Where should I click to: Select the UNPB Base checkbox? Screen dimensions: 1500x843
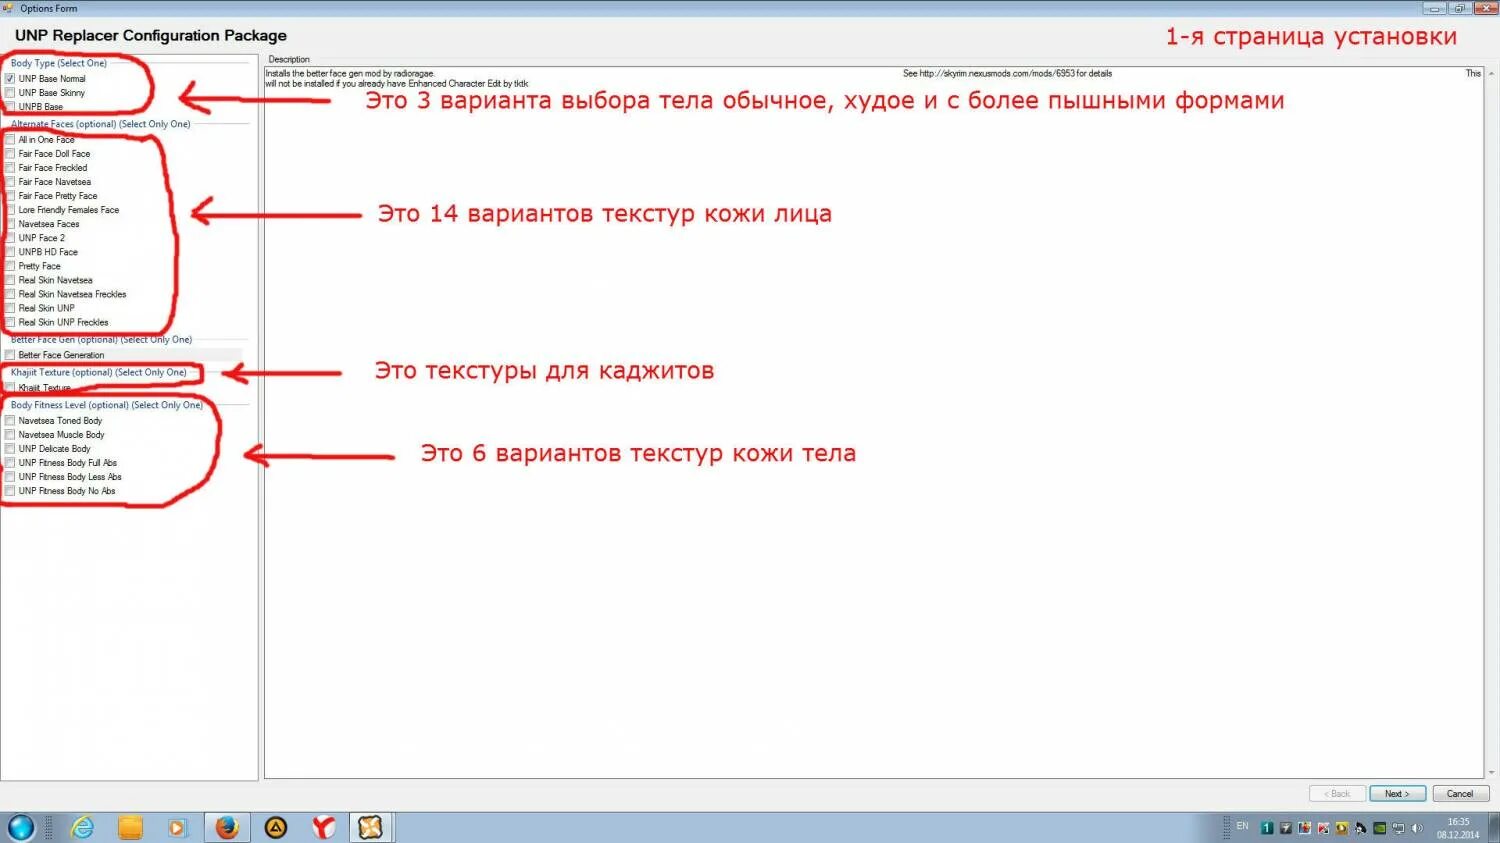tap(10, 107)
